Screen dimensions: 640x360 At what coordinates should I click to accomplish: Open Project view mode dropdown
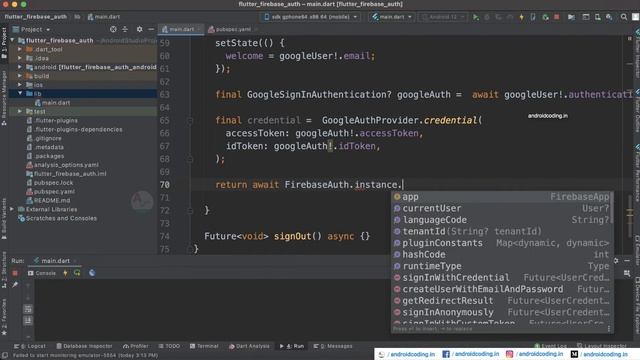coord(31,29)
